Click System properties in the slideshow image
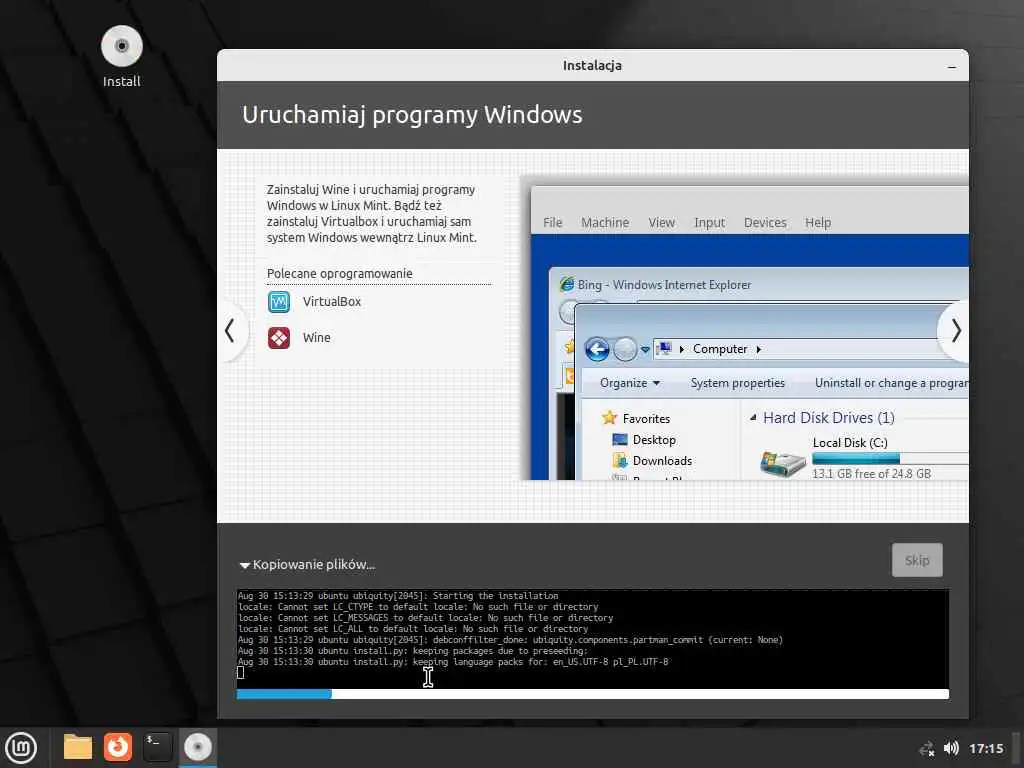Image resolution: width=1024 pixels, height=768 pixels. (x=737, y=383)
